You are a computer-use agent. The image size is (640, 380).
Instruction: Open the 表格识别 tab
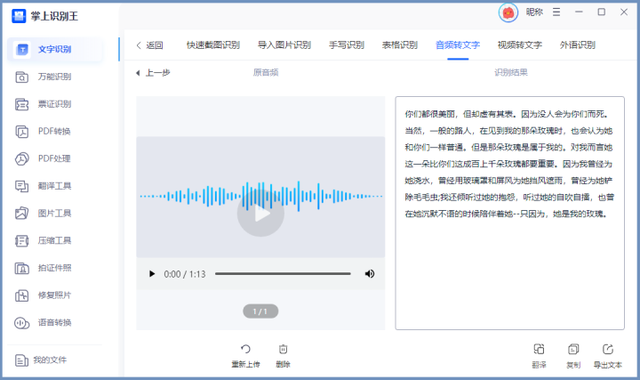click(x=400, y=45)
